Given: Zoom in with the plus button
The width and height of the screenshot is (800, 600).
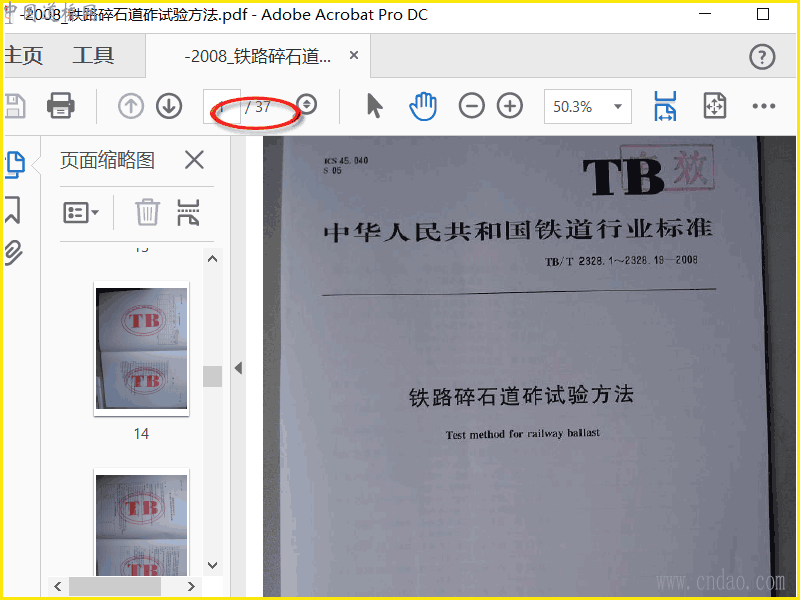Looking at the screenshot, I should (x=510, y=106).
